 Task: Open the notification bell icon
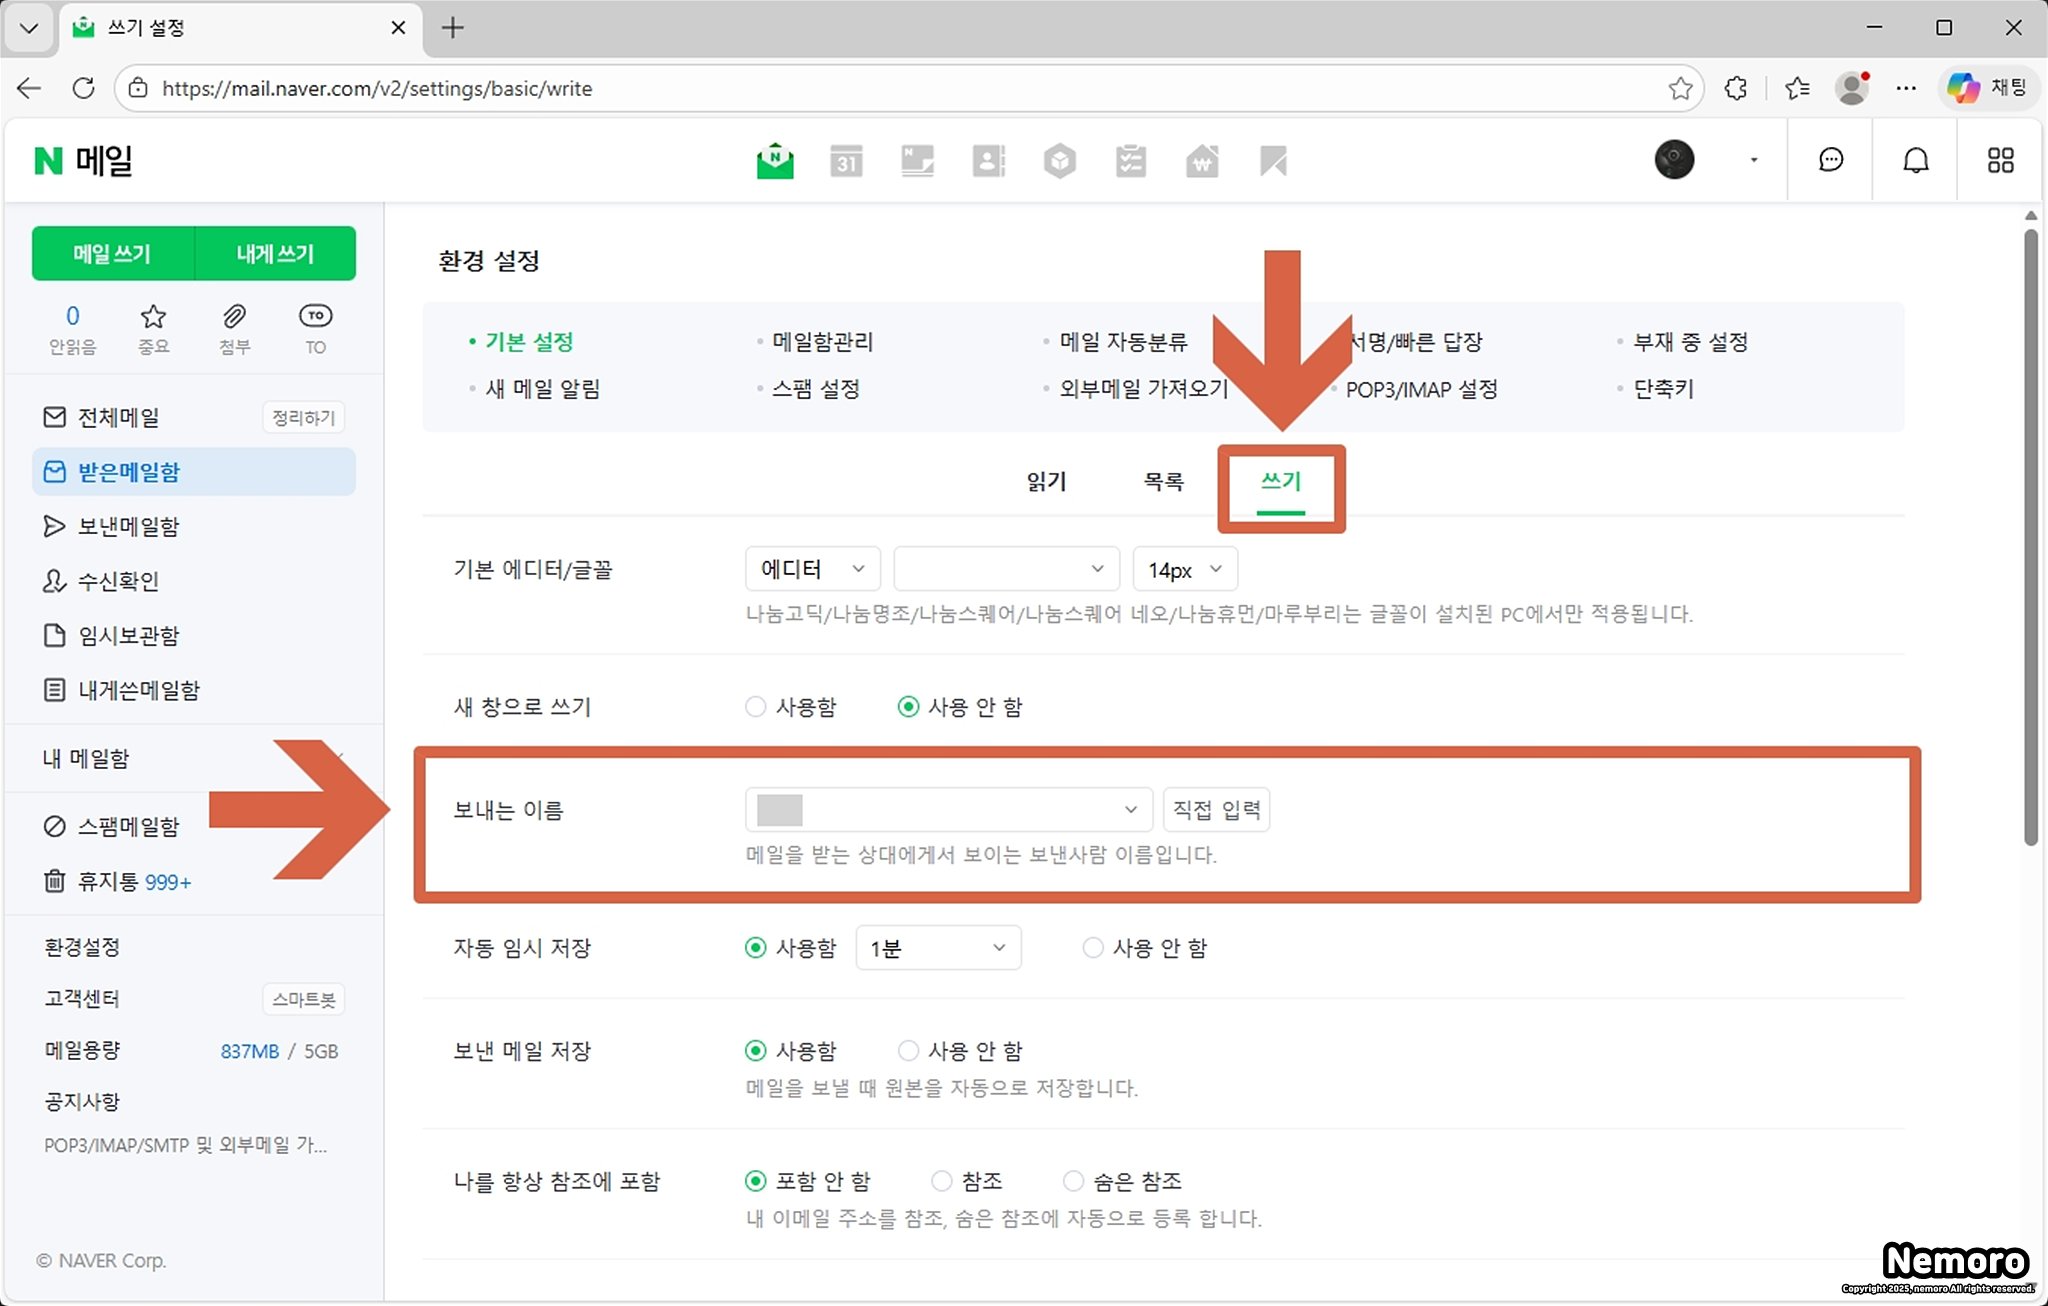1915,161
